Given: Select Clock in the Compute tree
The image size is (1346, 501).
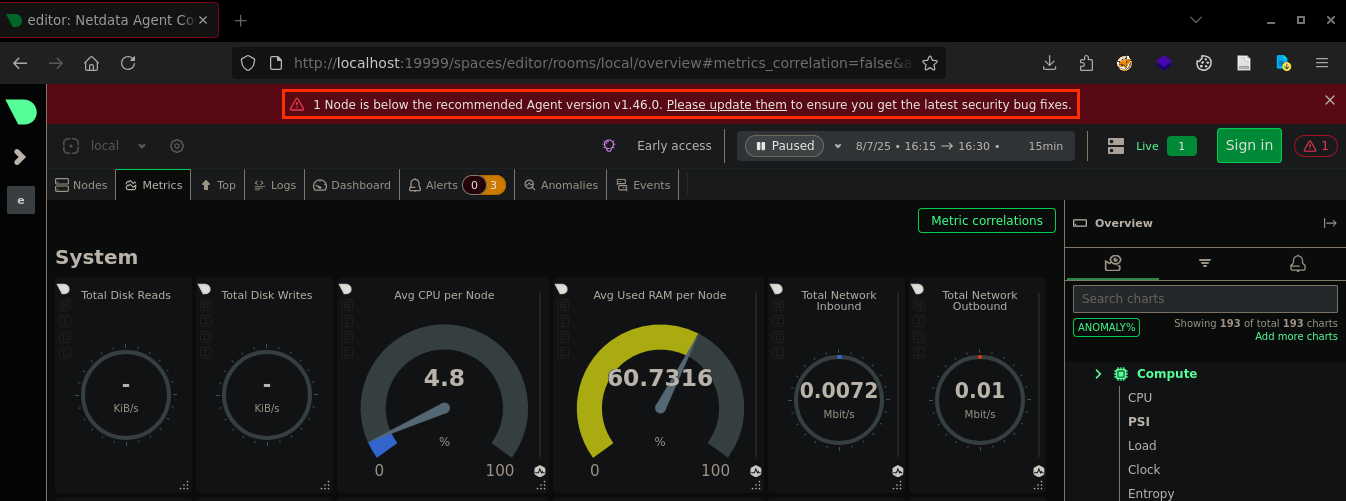Looking at the screenshot, I should (1144, 469).
